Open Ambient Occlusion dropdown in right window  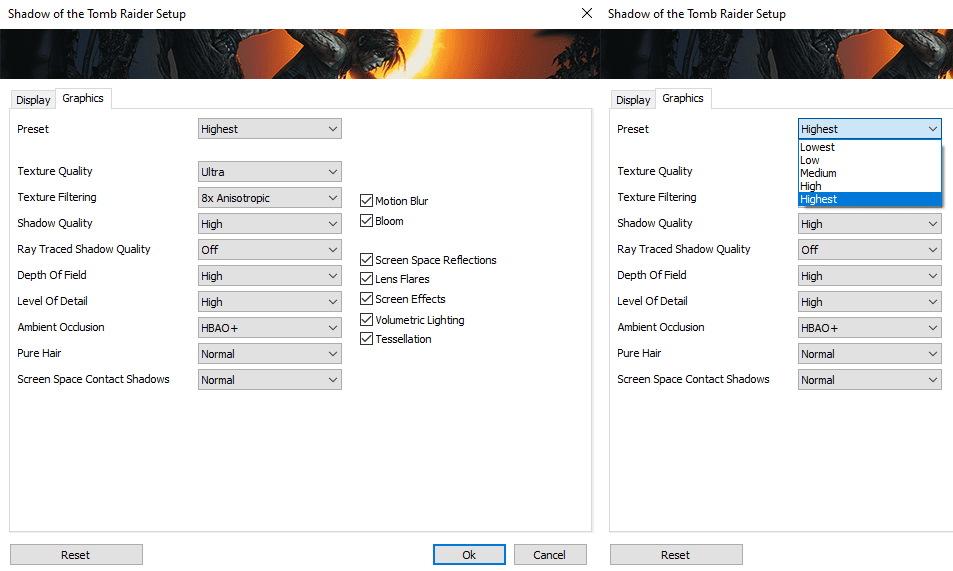[869, 328]
